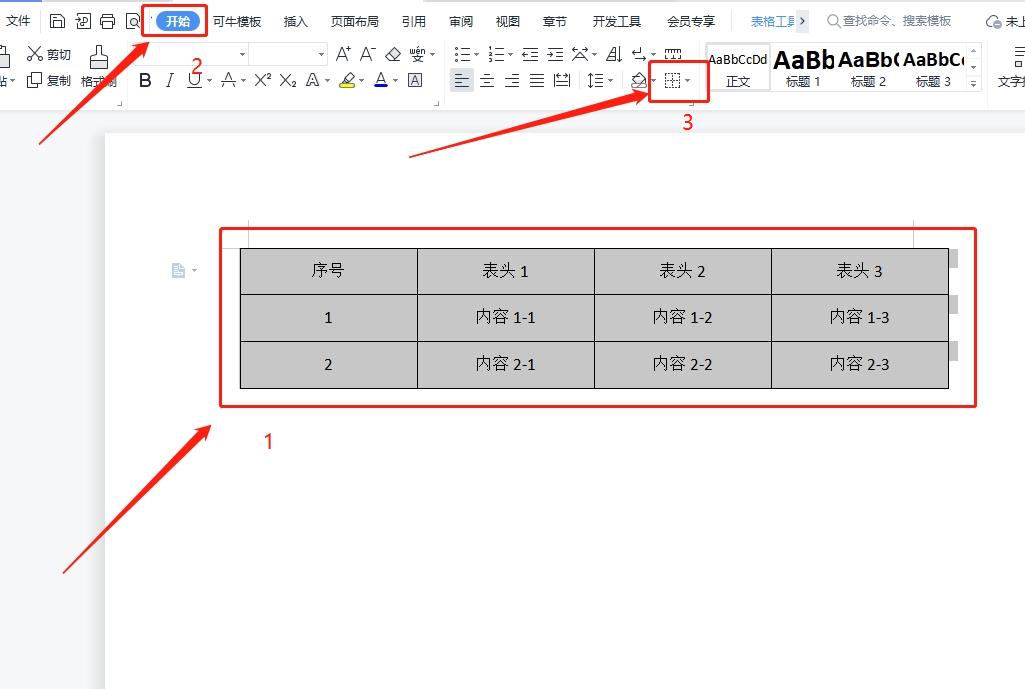Switch to the 插入 tab
Image resolution: width=1025 pixels, height=689 pixels.
pos(295,22)
